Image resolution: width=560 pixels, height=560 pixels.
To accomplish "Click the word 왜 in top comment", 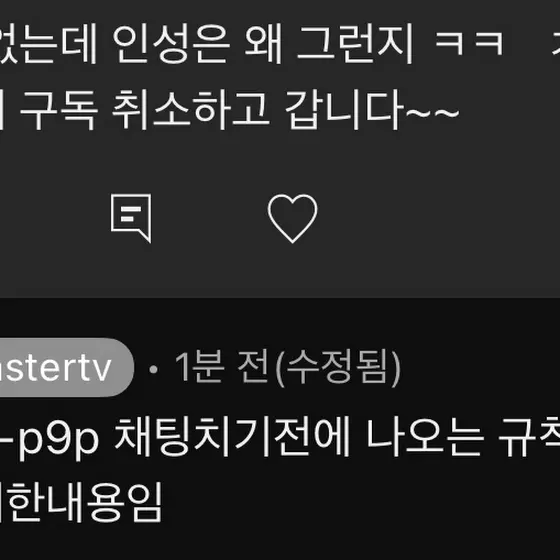I will 264,44.
